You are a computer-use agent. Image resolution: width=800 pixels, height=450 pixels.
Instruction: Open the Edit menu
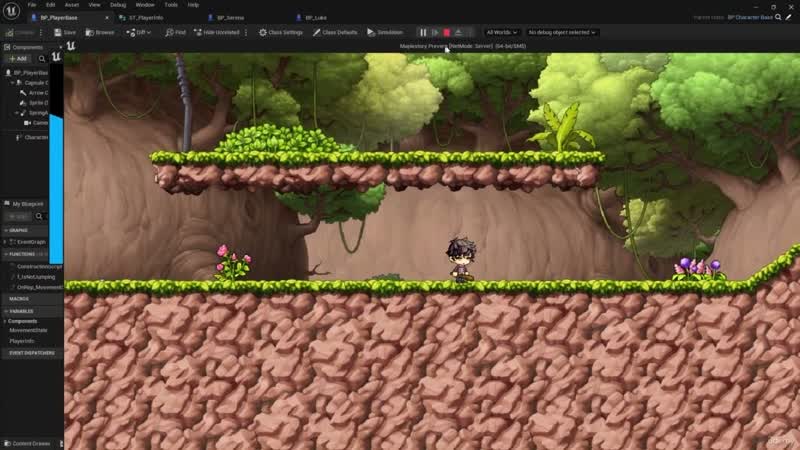point(50,5)
